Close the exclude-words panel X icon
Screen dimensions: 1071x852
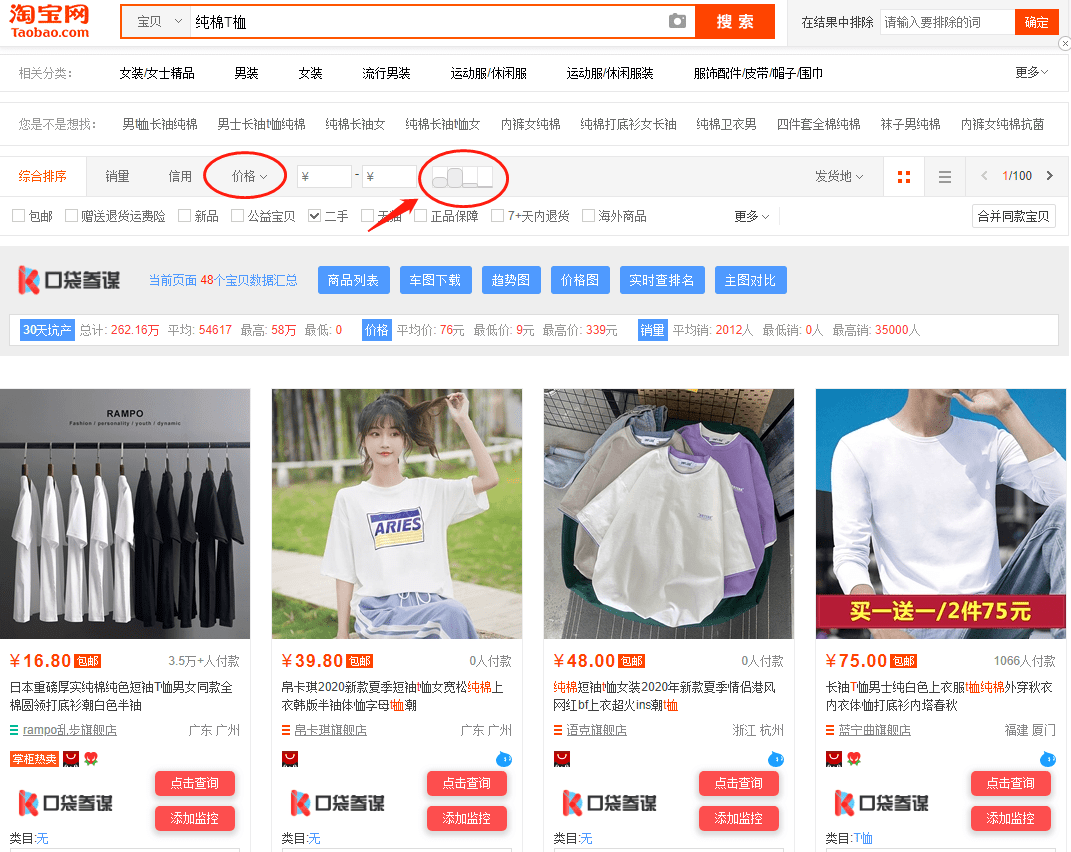click(x=1064, y=44)
